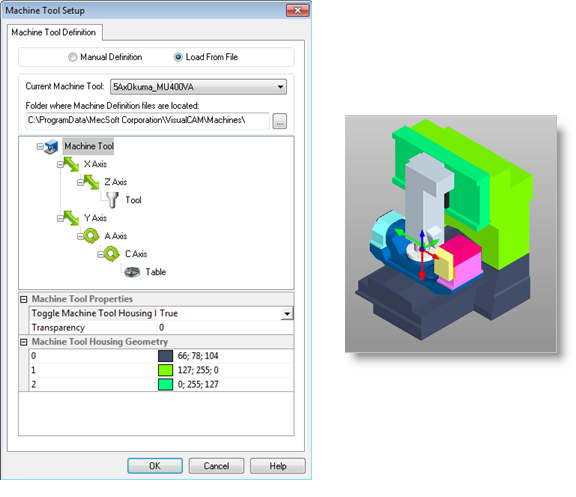Click the Cancel button
Screen dimensions: 576x497
click(216, 466)
